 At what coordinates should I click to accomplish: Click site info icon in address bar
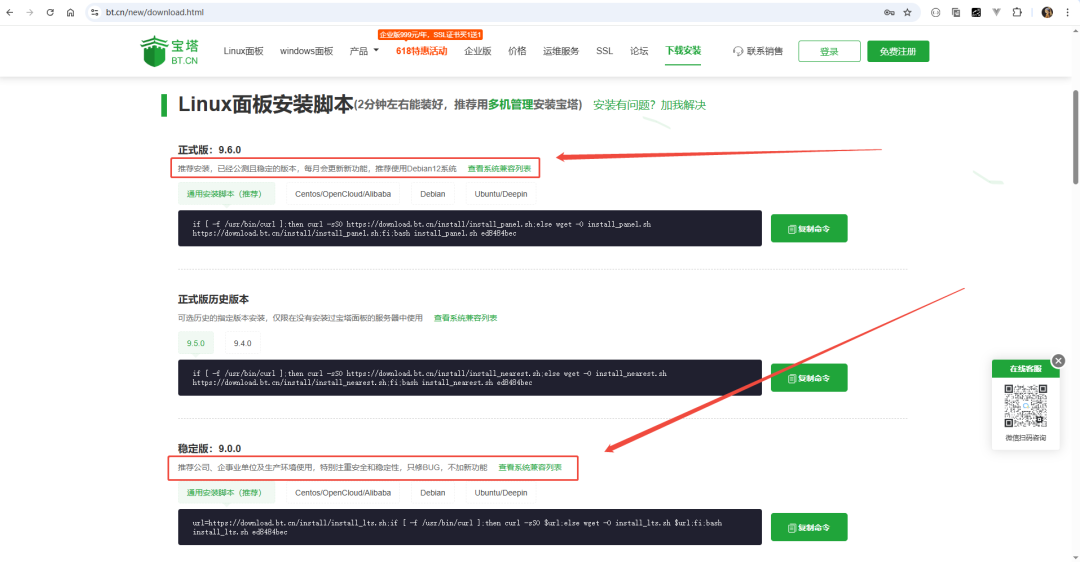point(95,12)
